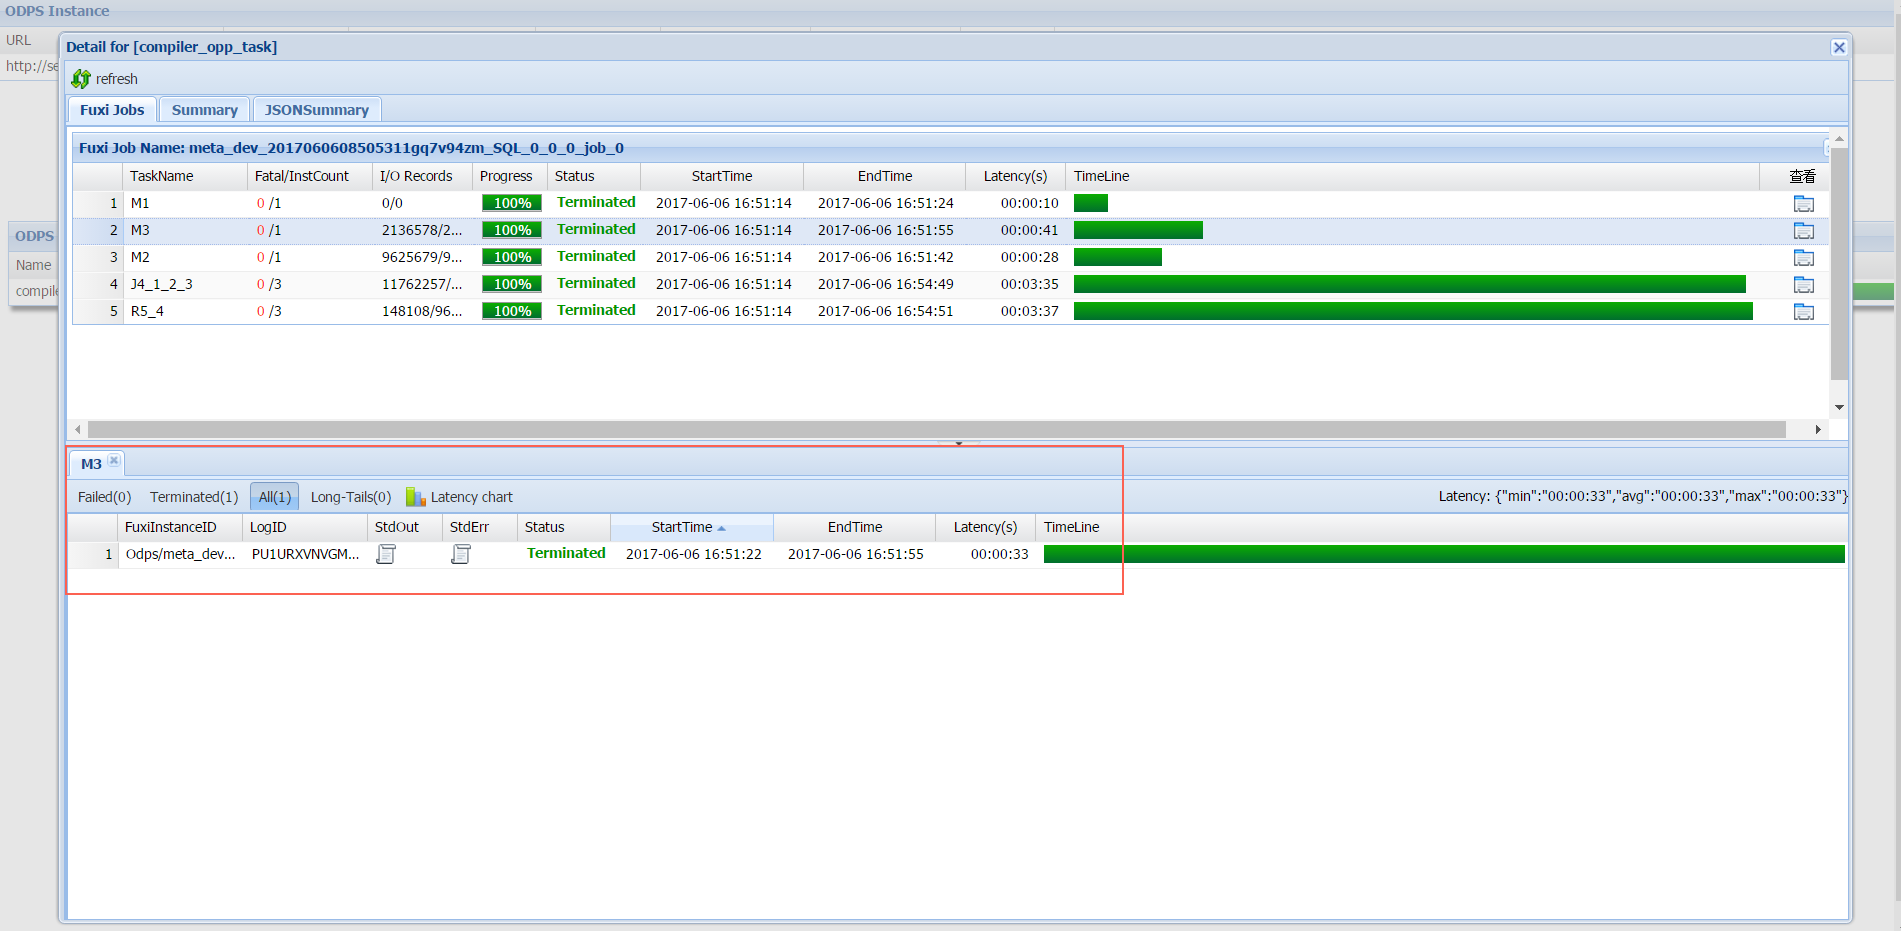Image resolution: width=1901 pixels, height=931 pixels.
Task: Click the R5_4 timeline bar
Action: click(x=1412, y=312)
